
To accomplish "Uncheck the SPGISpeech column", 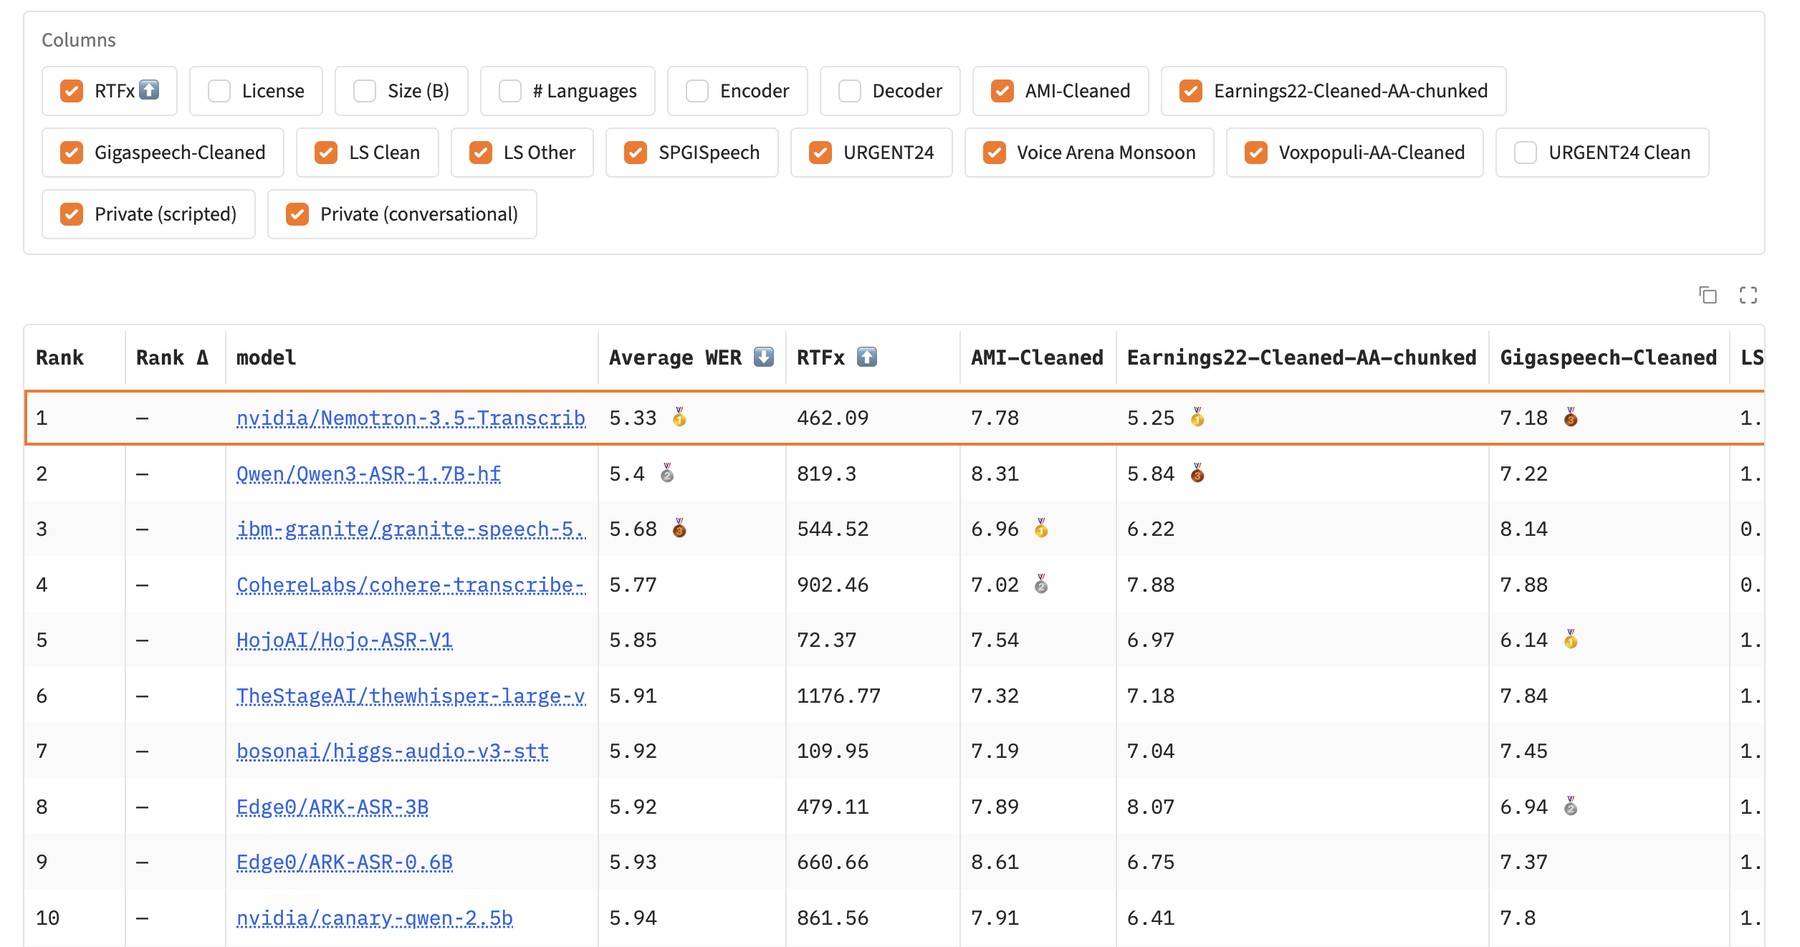I will pyautogui.click(x=635, y=153).
